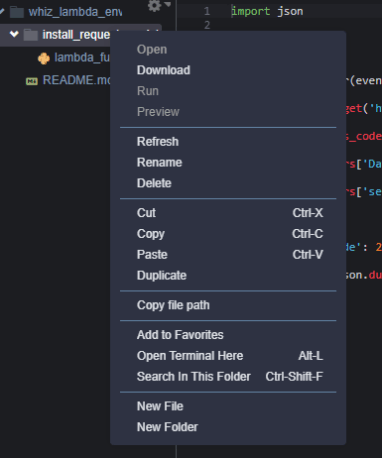Click line number 2 in the editor gutter
The width and height of the screenshot is (382, 458).
pyautogui.click(x=207, y=25)
